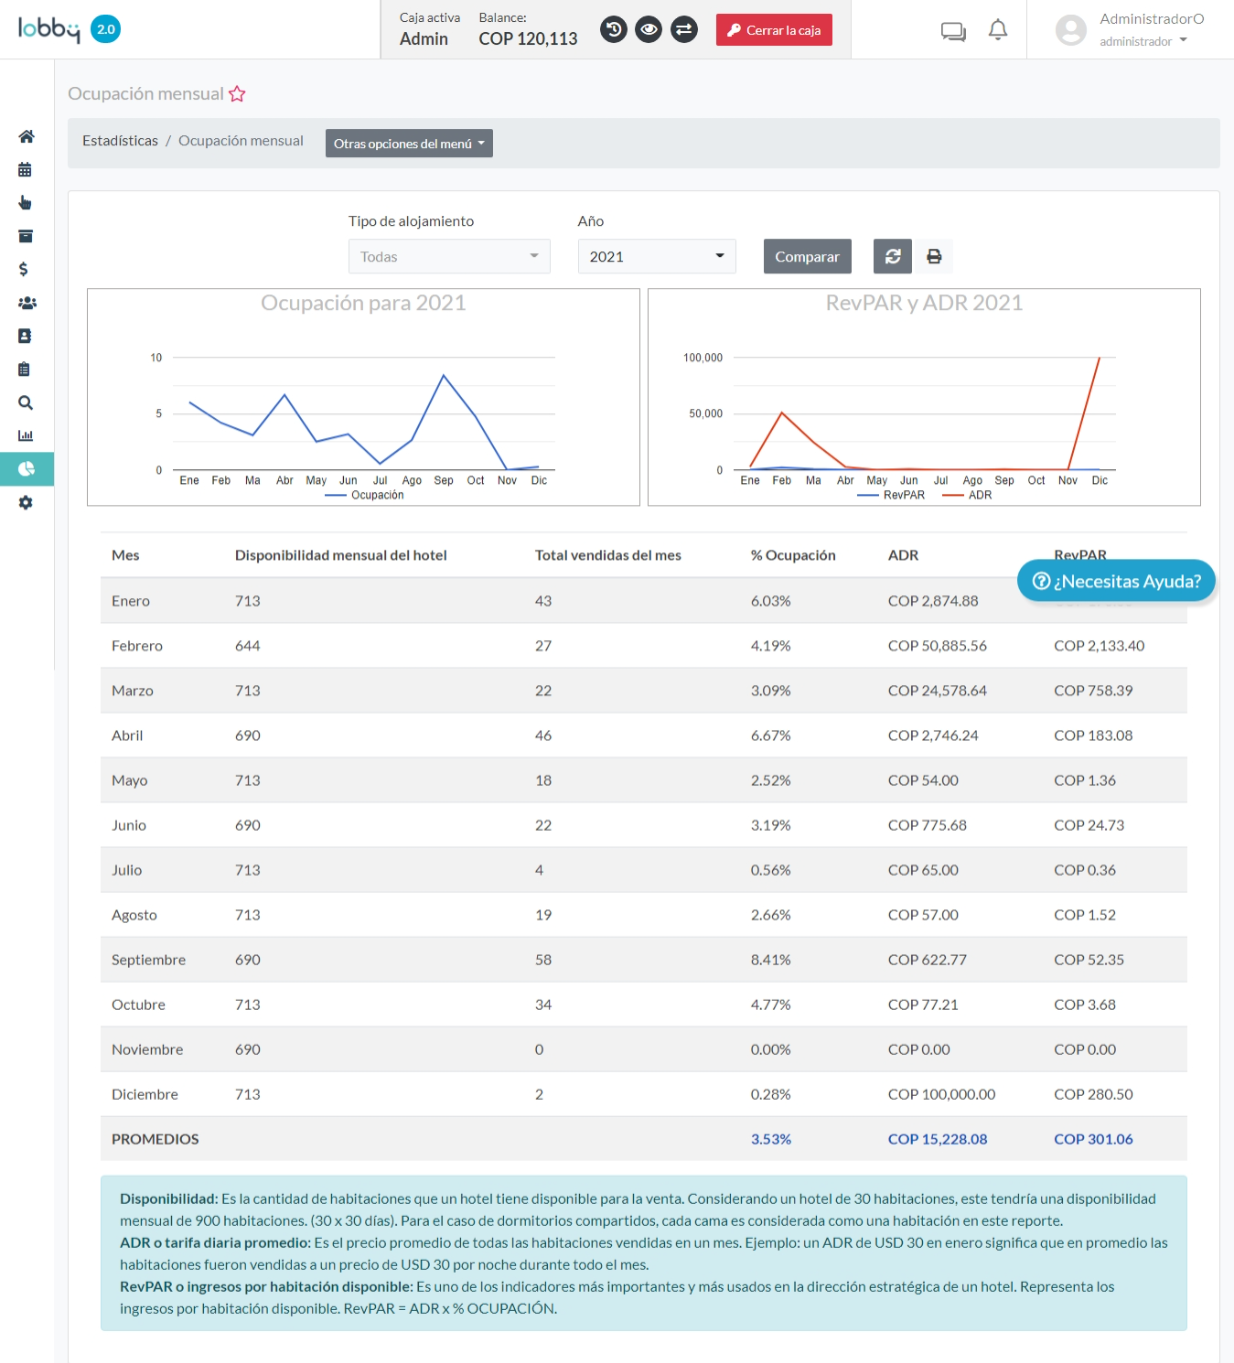
Task: Toggle the favorite star next to Ocupación mensual
Action: point(237,94)
